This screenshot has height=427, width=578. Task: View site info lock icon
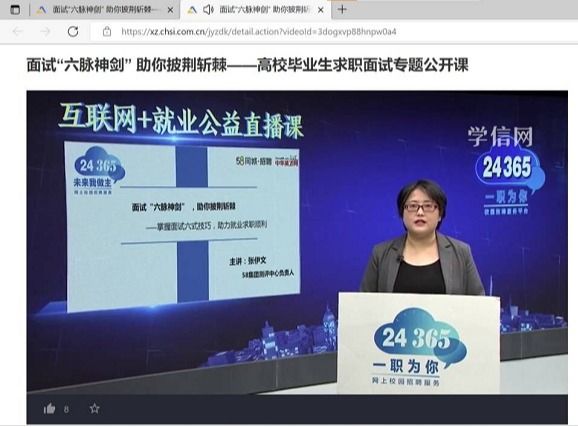coord(107,32)
